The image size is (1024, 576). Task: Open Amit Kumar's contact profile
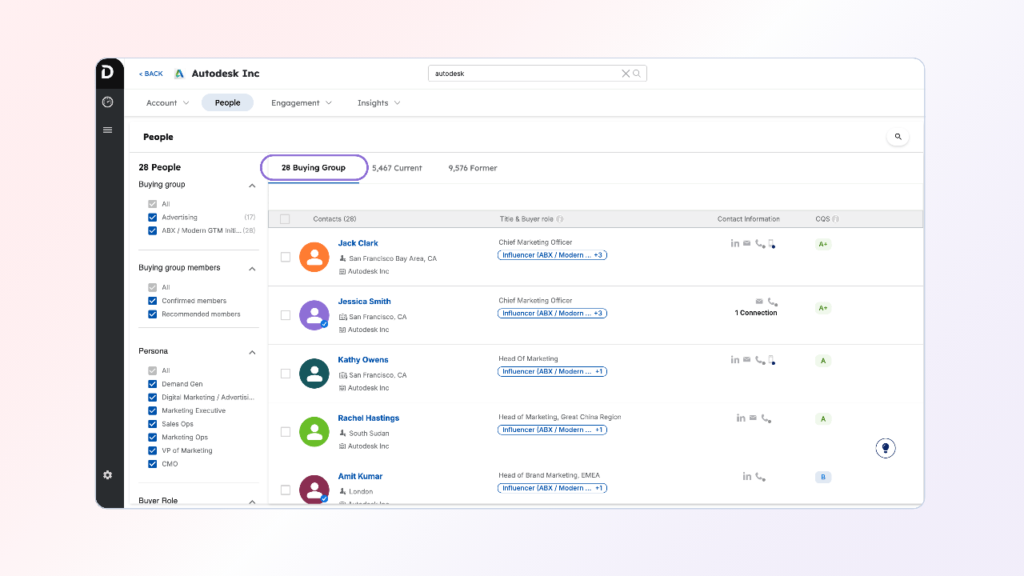click(360, 476)
